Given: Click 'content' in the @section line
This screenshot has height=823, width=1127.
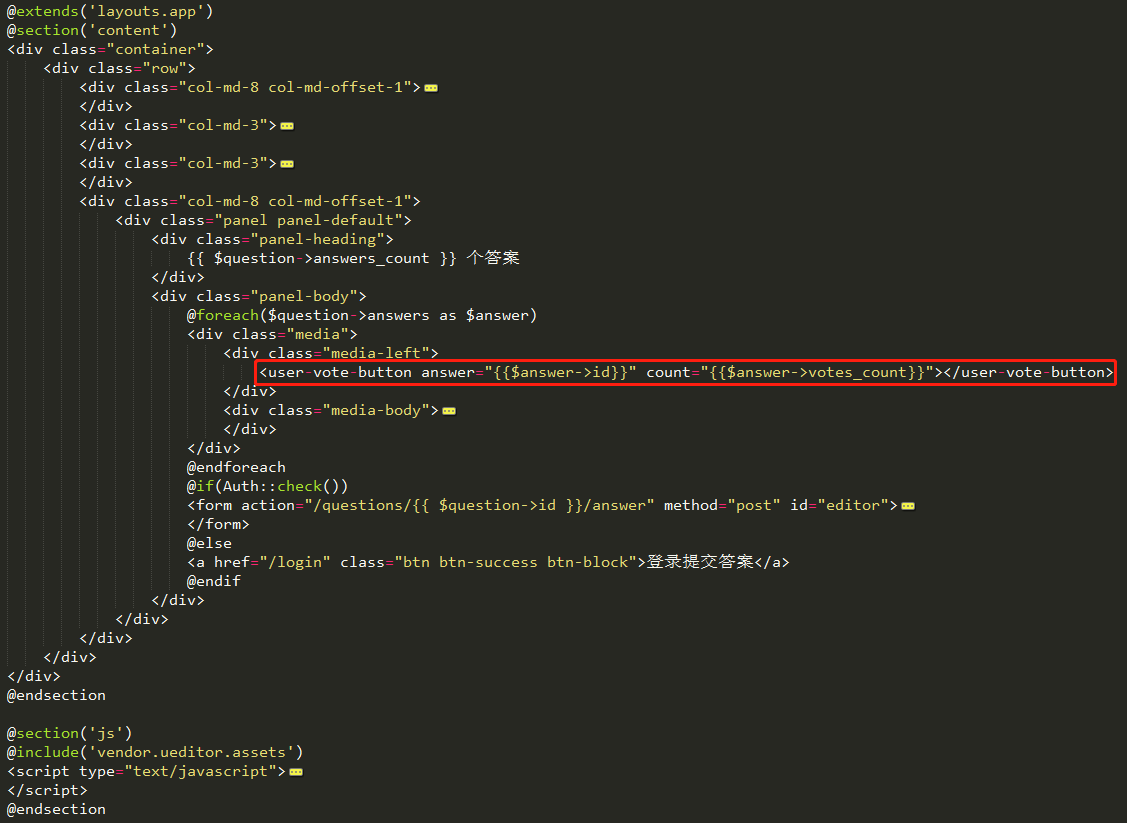Looking at the screenshot, I should 128,30.
